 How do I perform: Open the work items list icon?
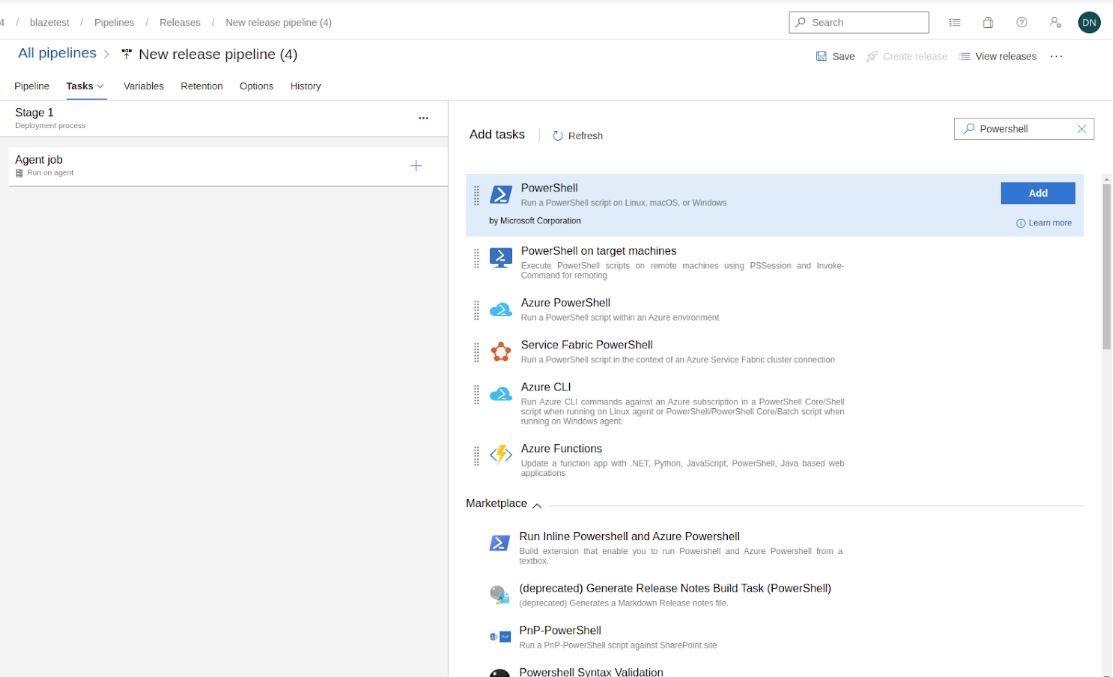tap(955, 22)
